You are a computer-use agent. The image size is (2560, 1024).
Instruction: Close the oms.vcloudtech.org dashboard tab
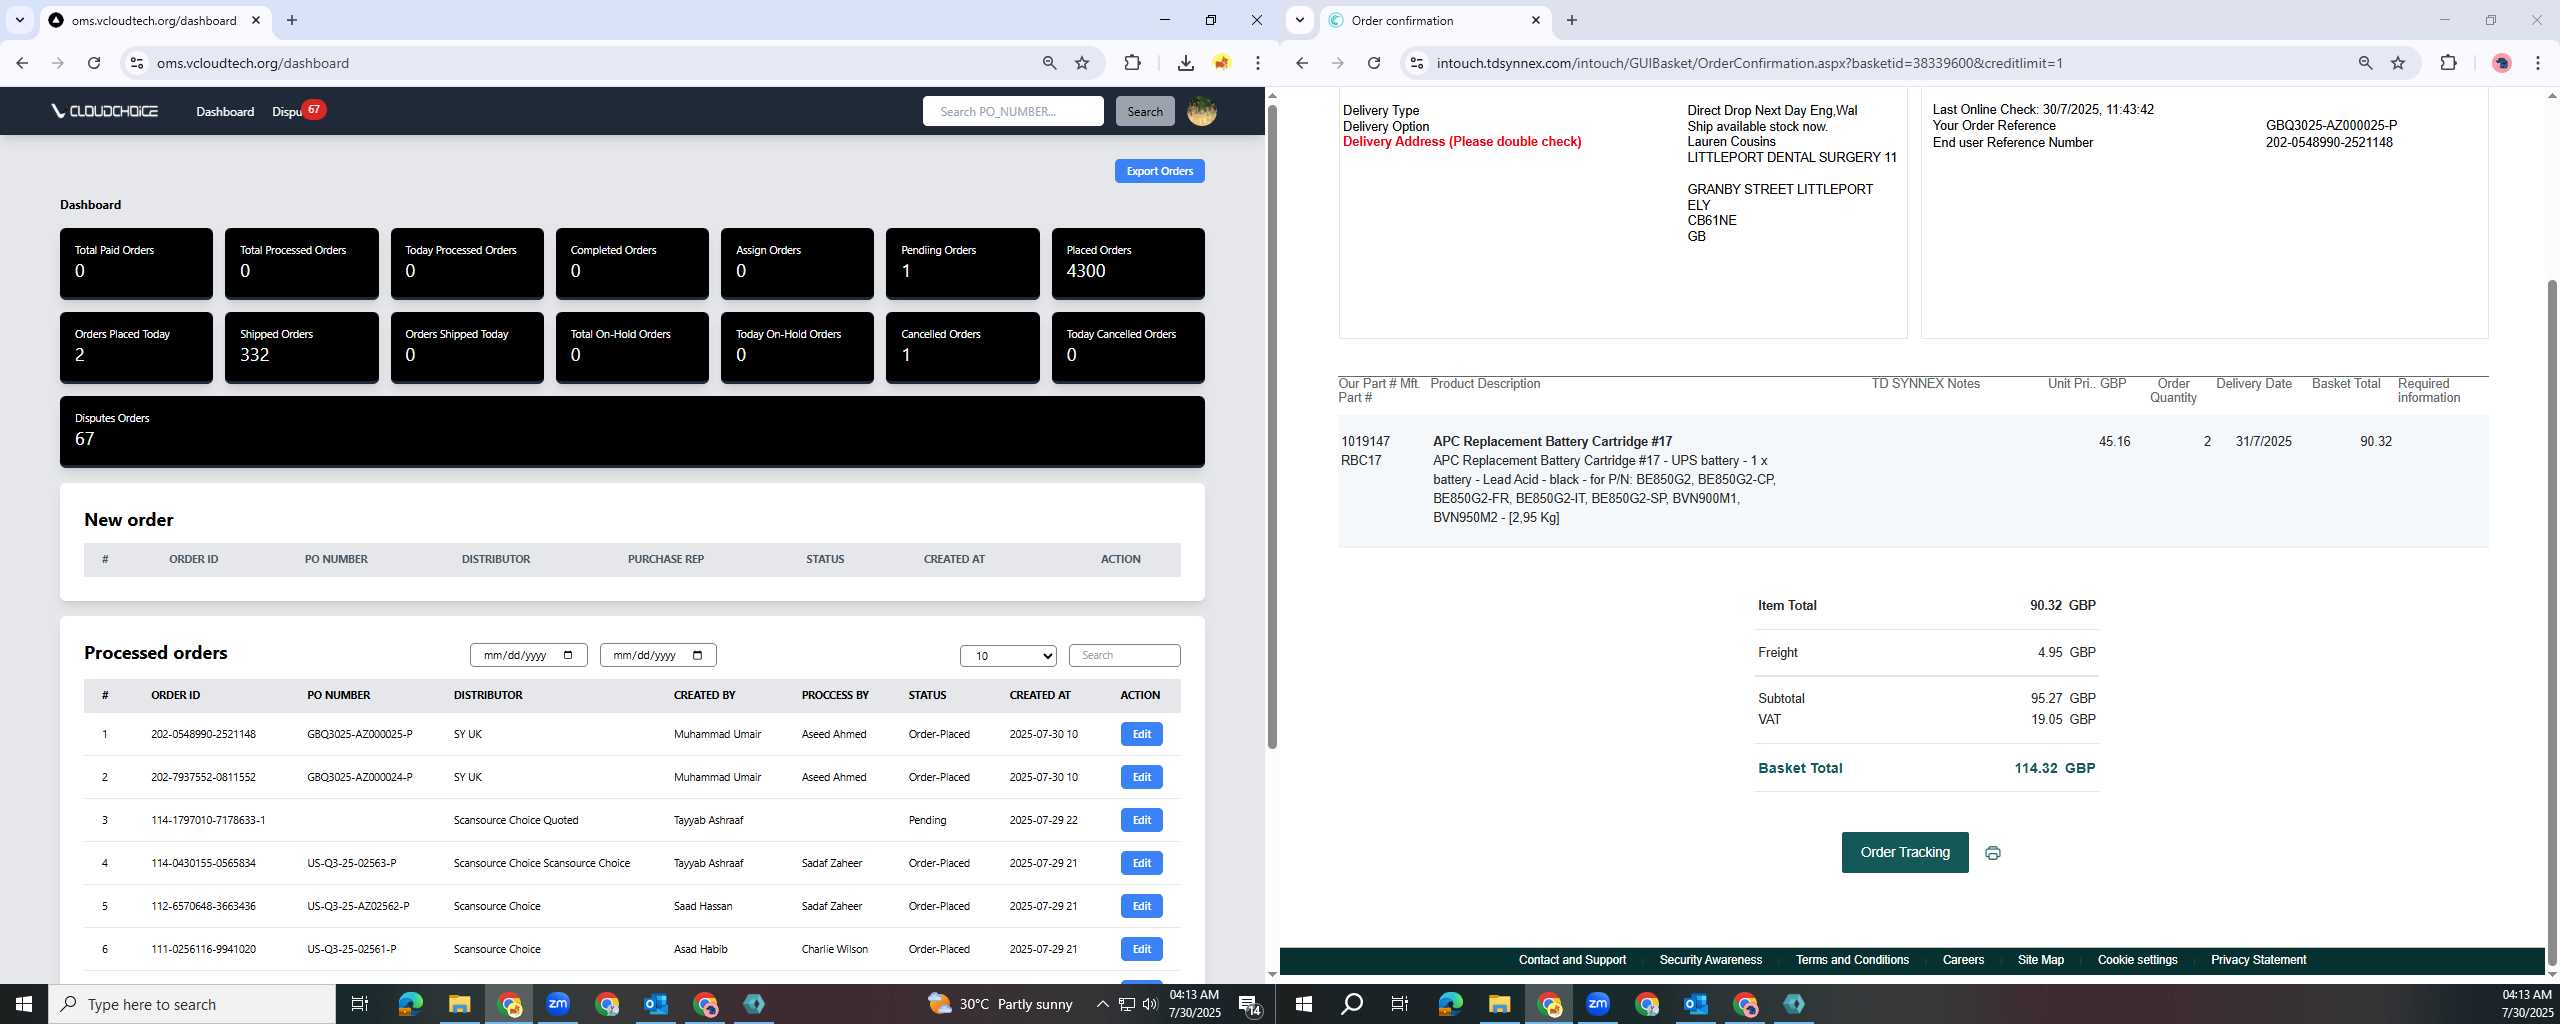pos(256,20)
